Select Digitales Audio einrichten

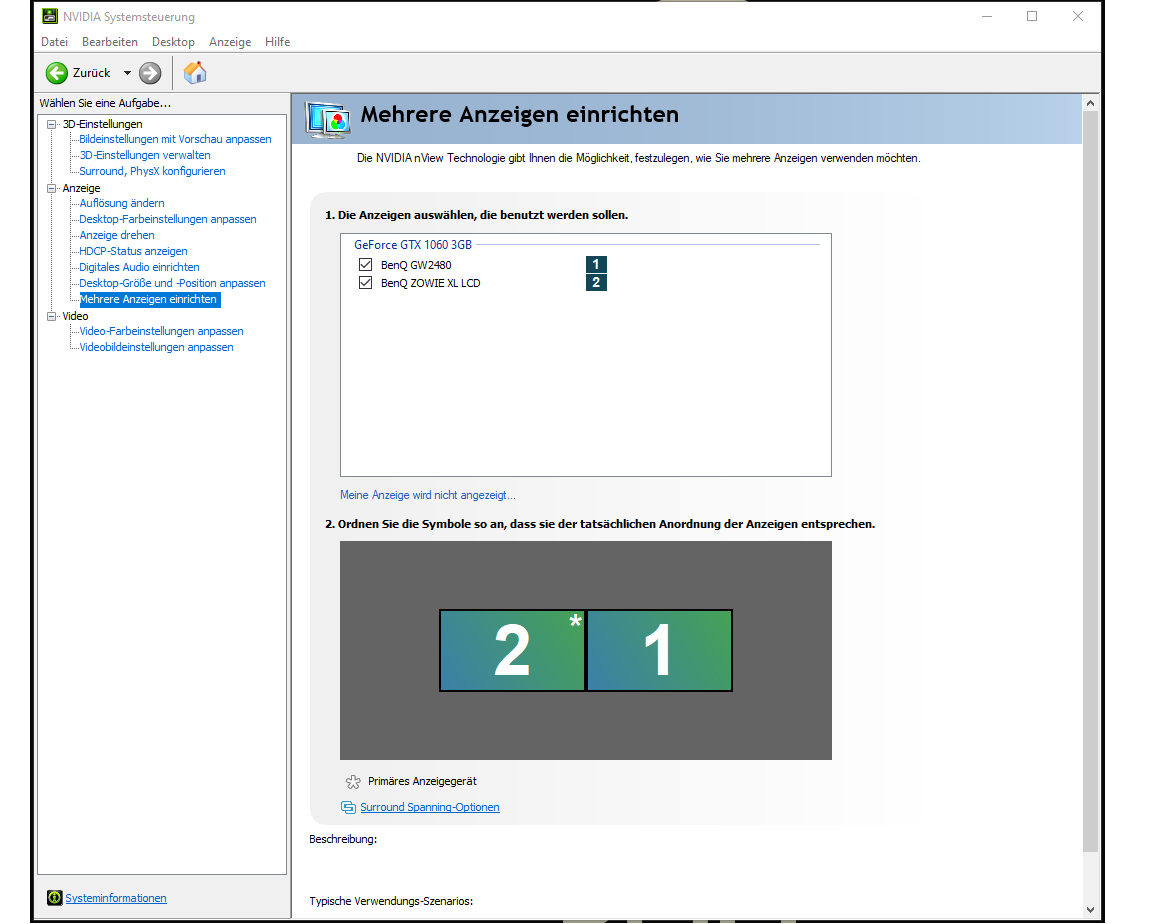click(139, 267)
